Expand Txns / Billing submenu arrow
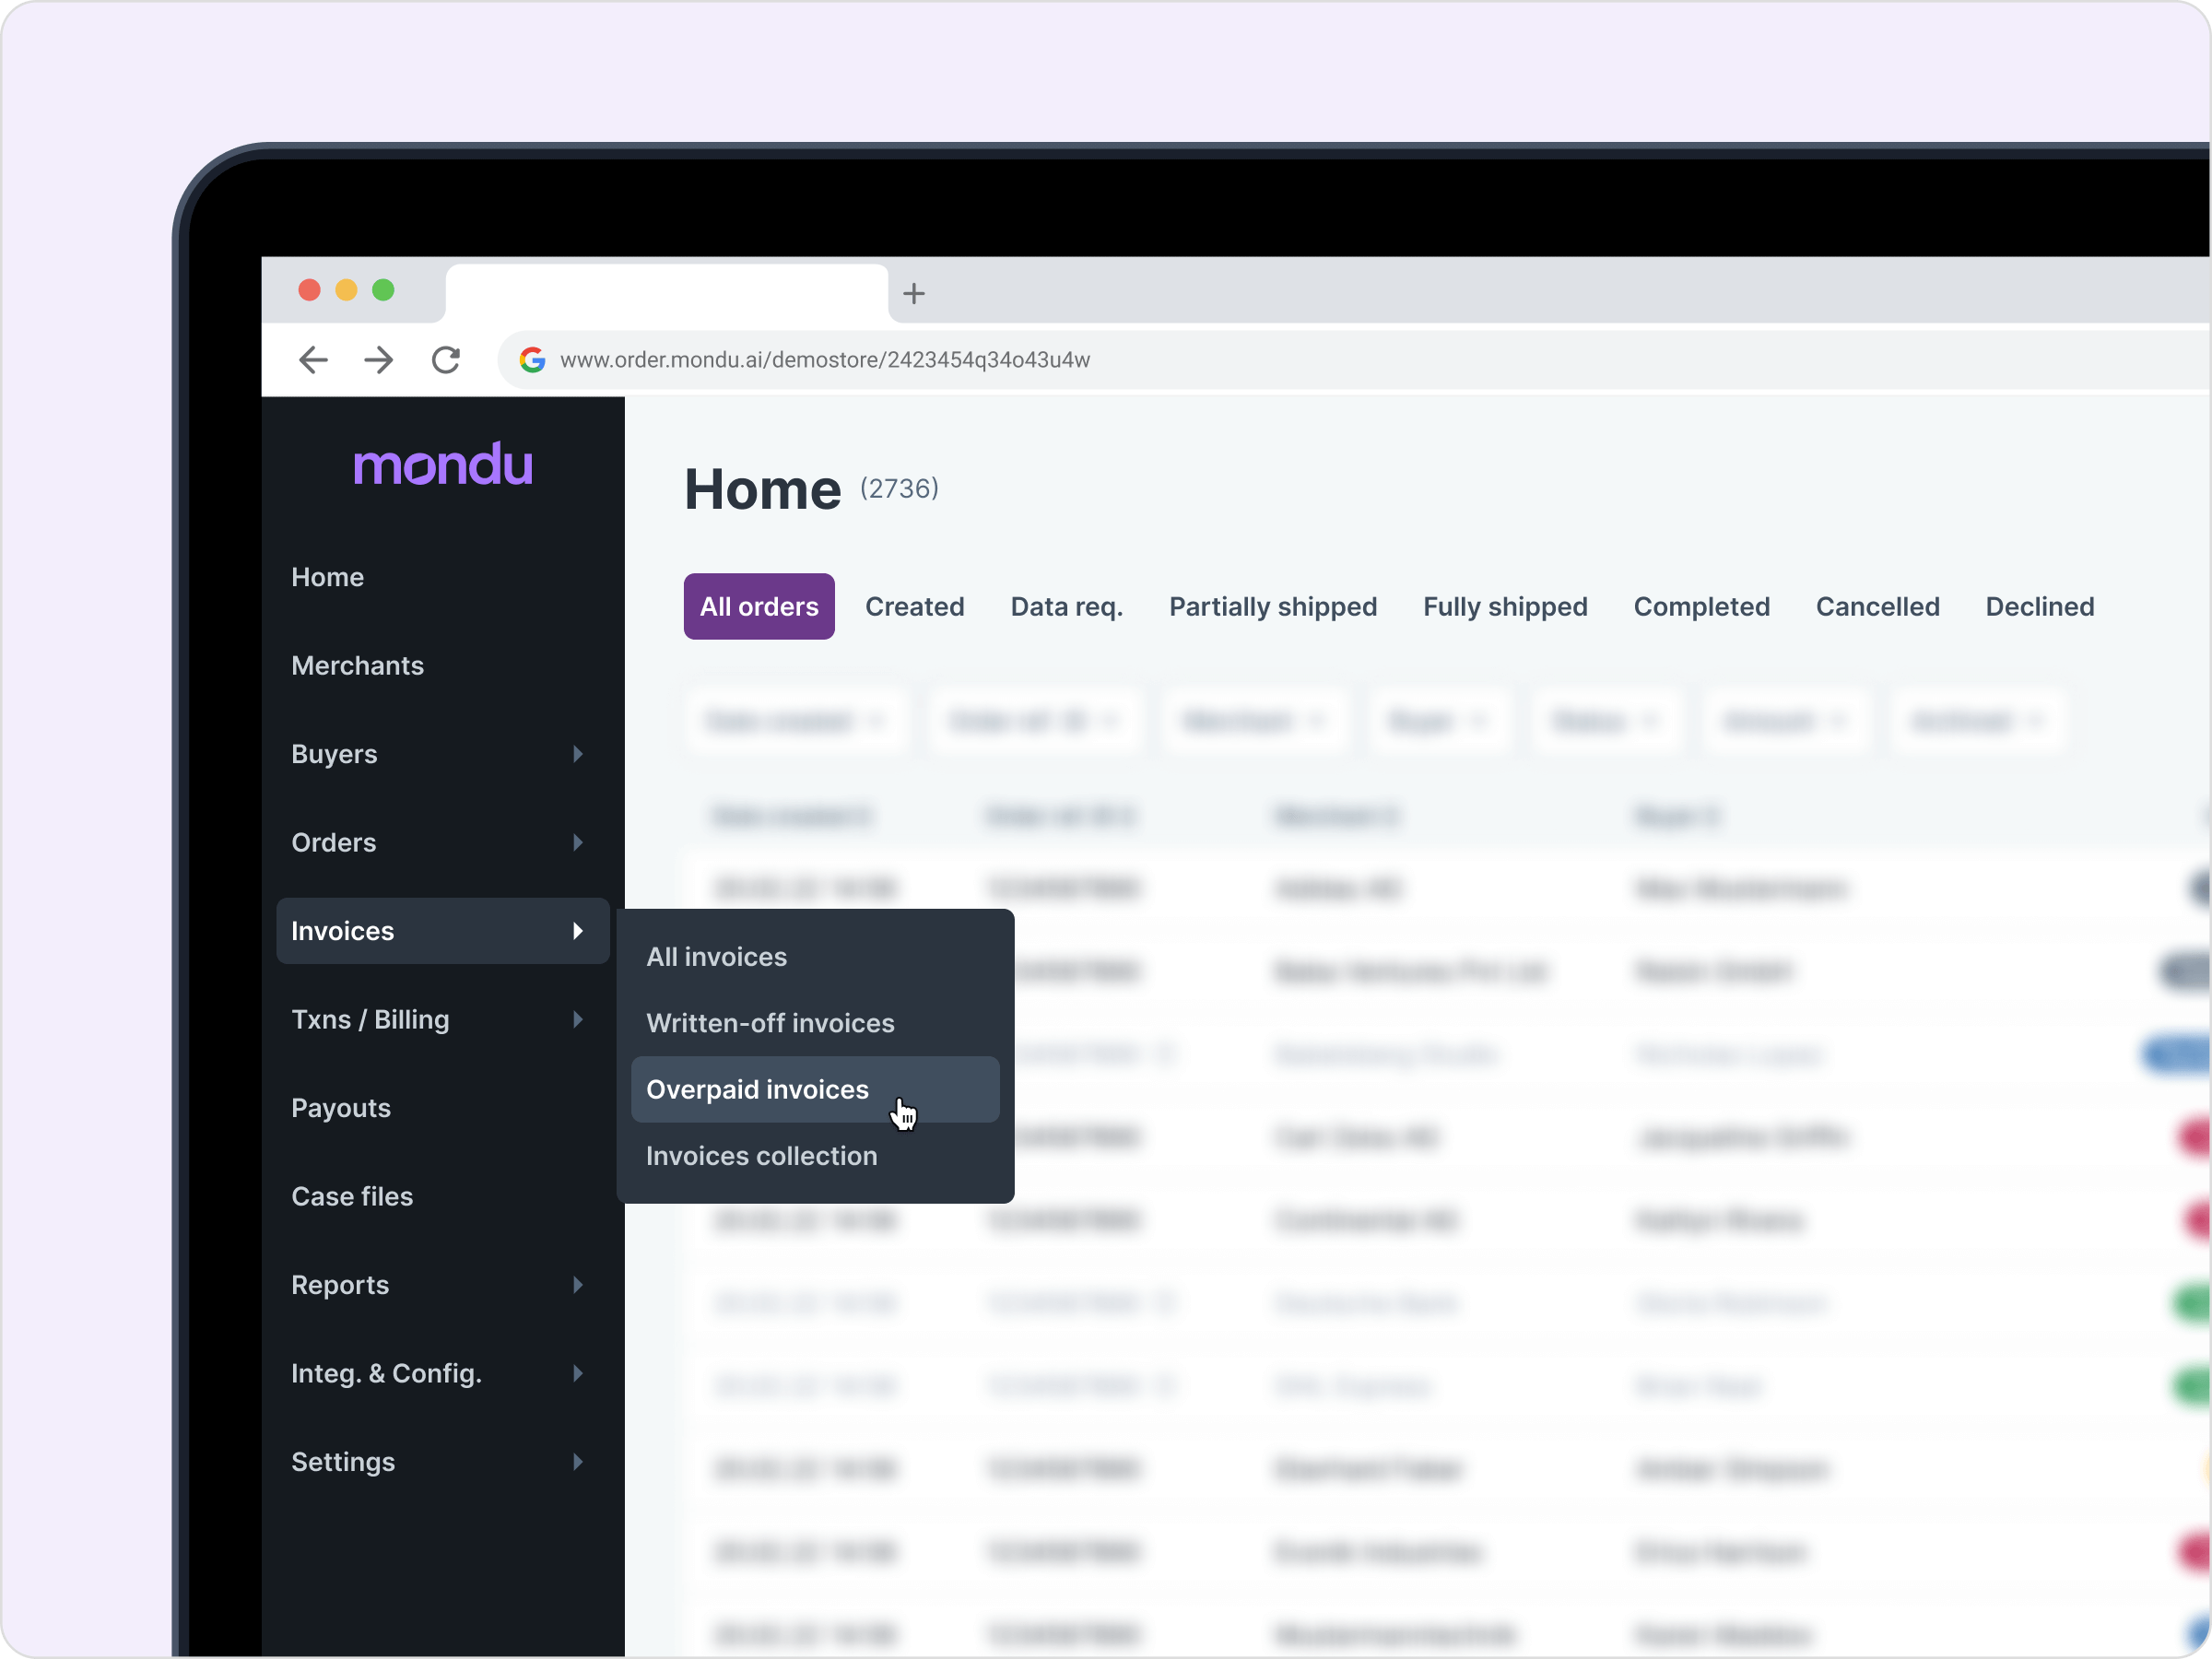 [577, 1020]
